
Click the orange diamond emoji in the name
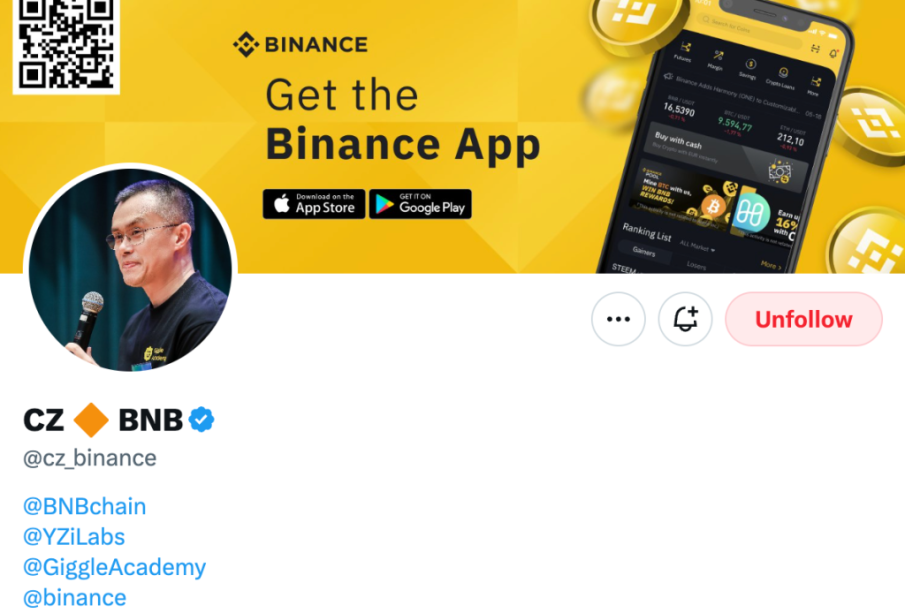(91, 420)
